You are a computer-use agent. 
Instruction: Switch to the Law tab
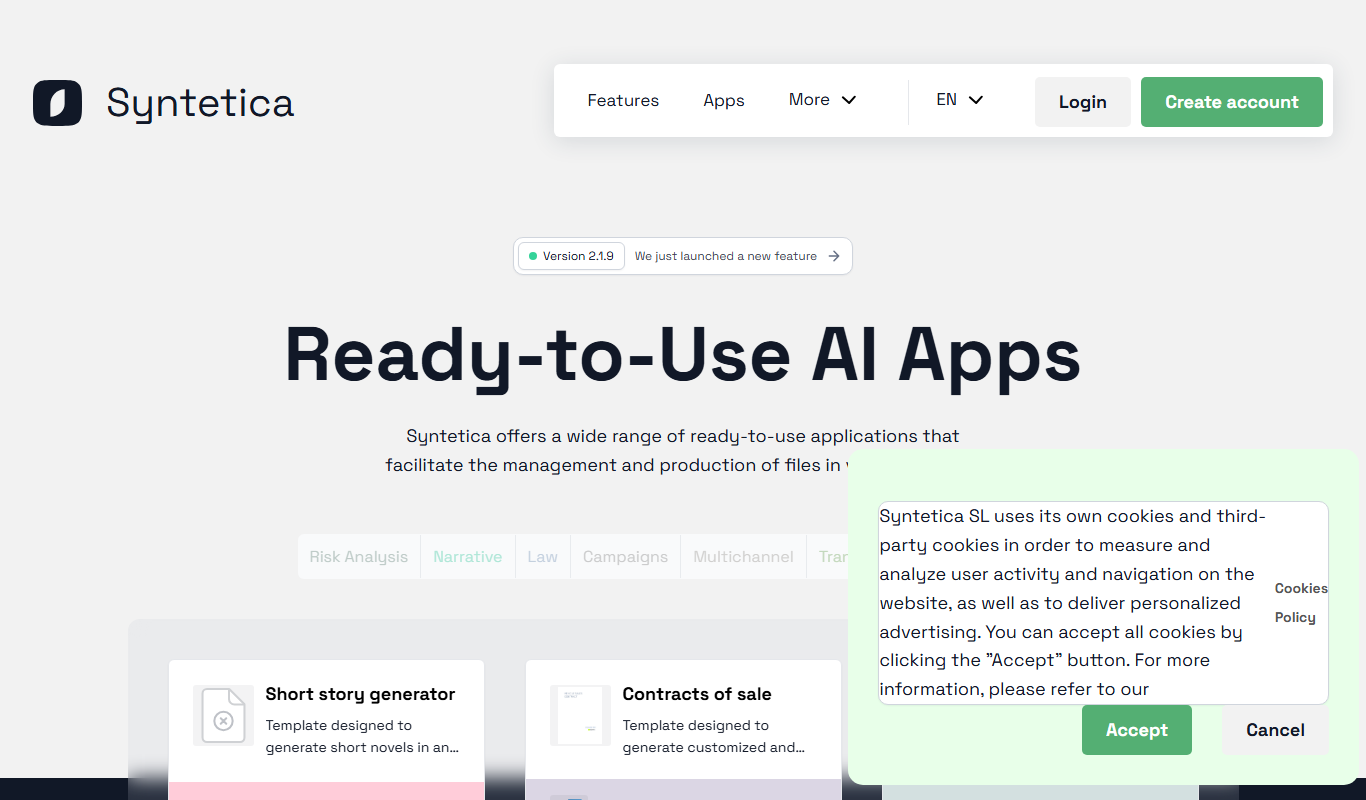[543, 557]
